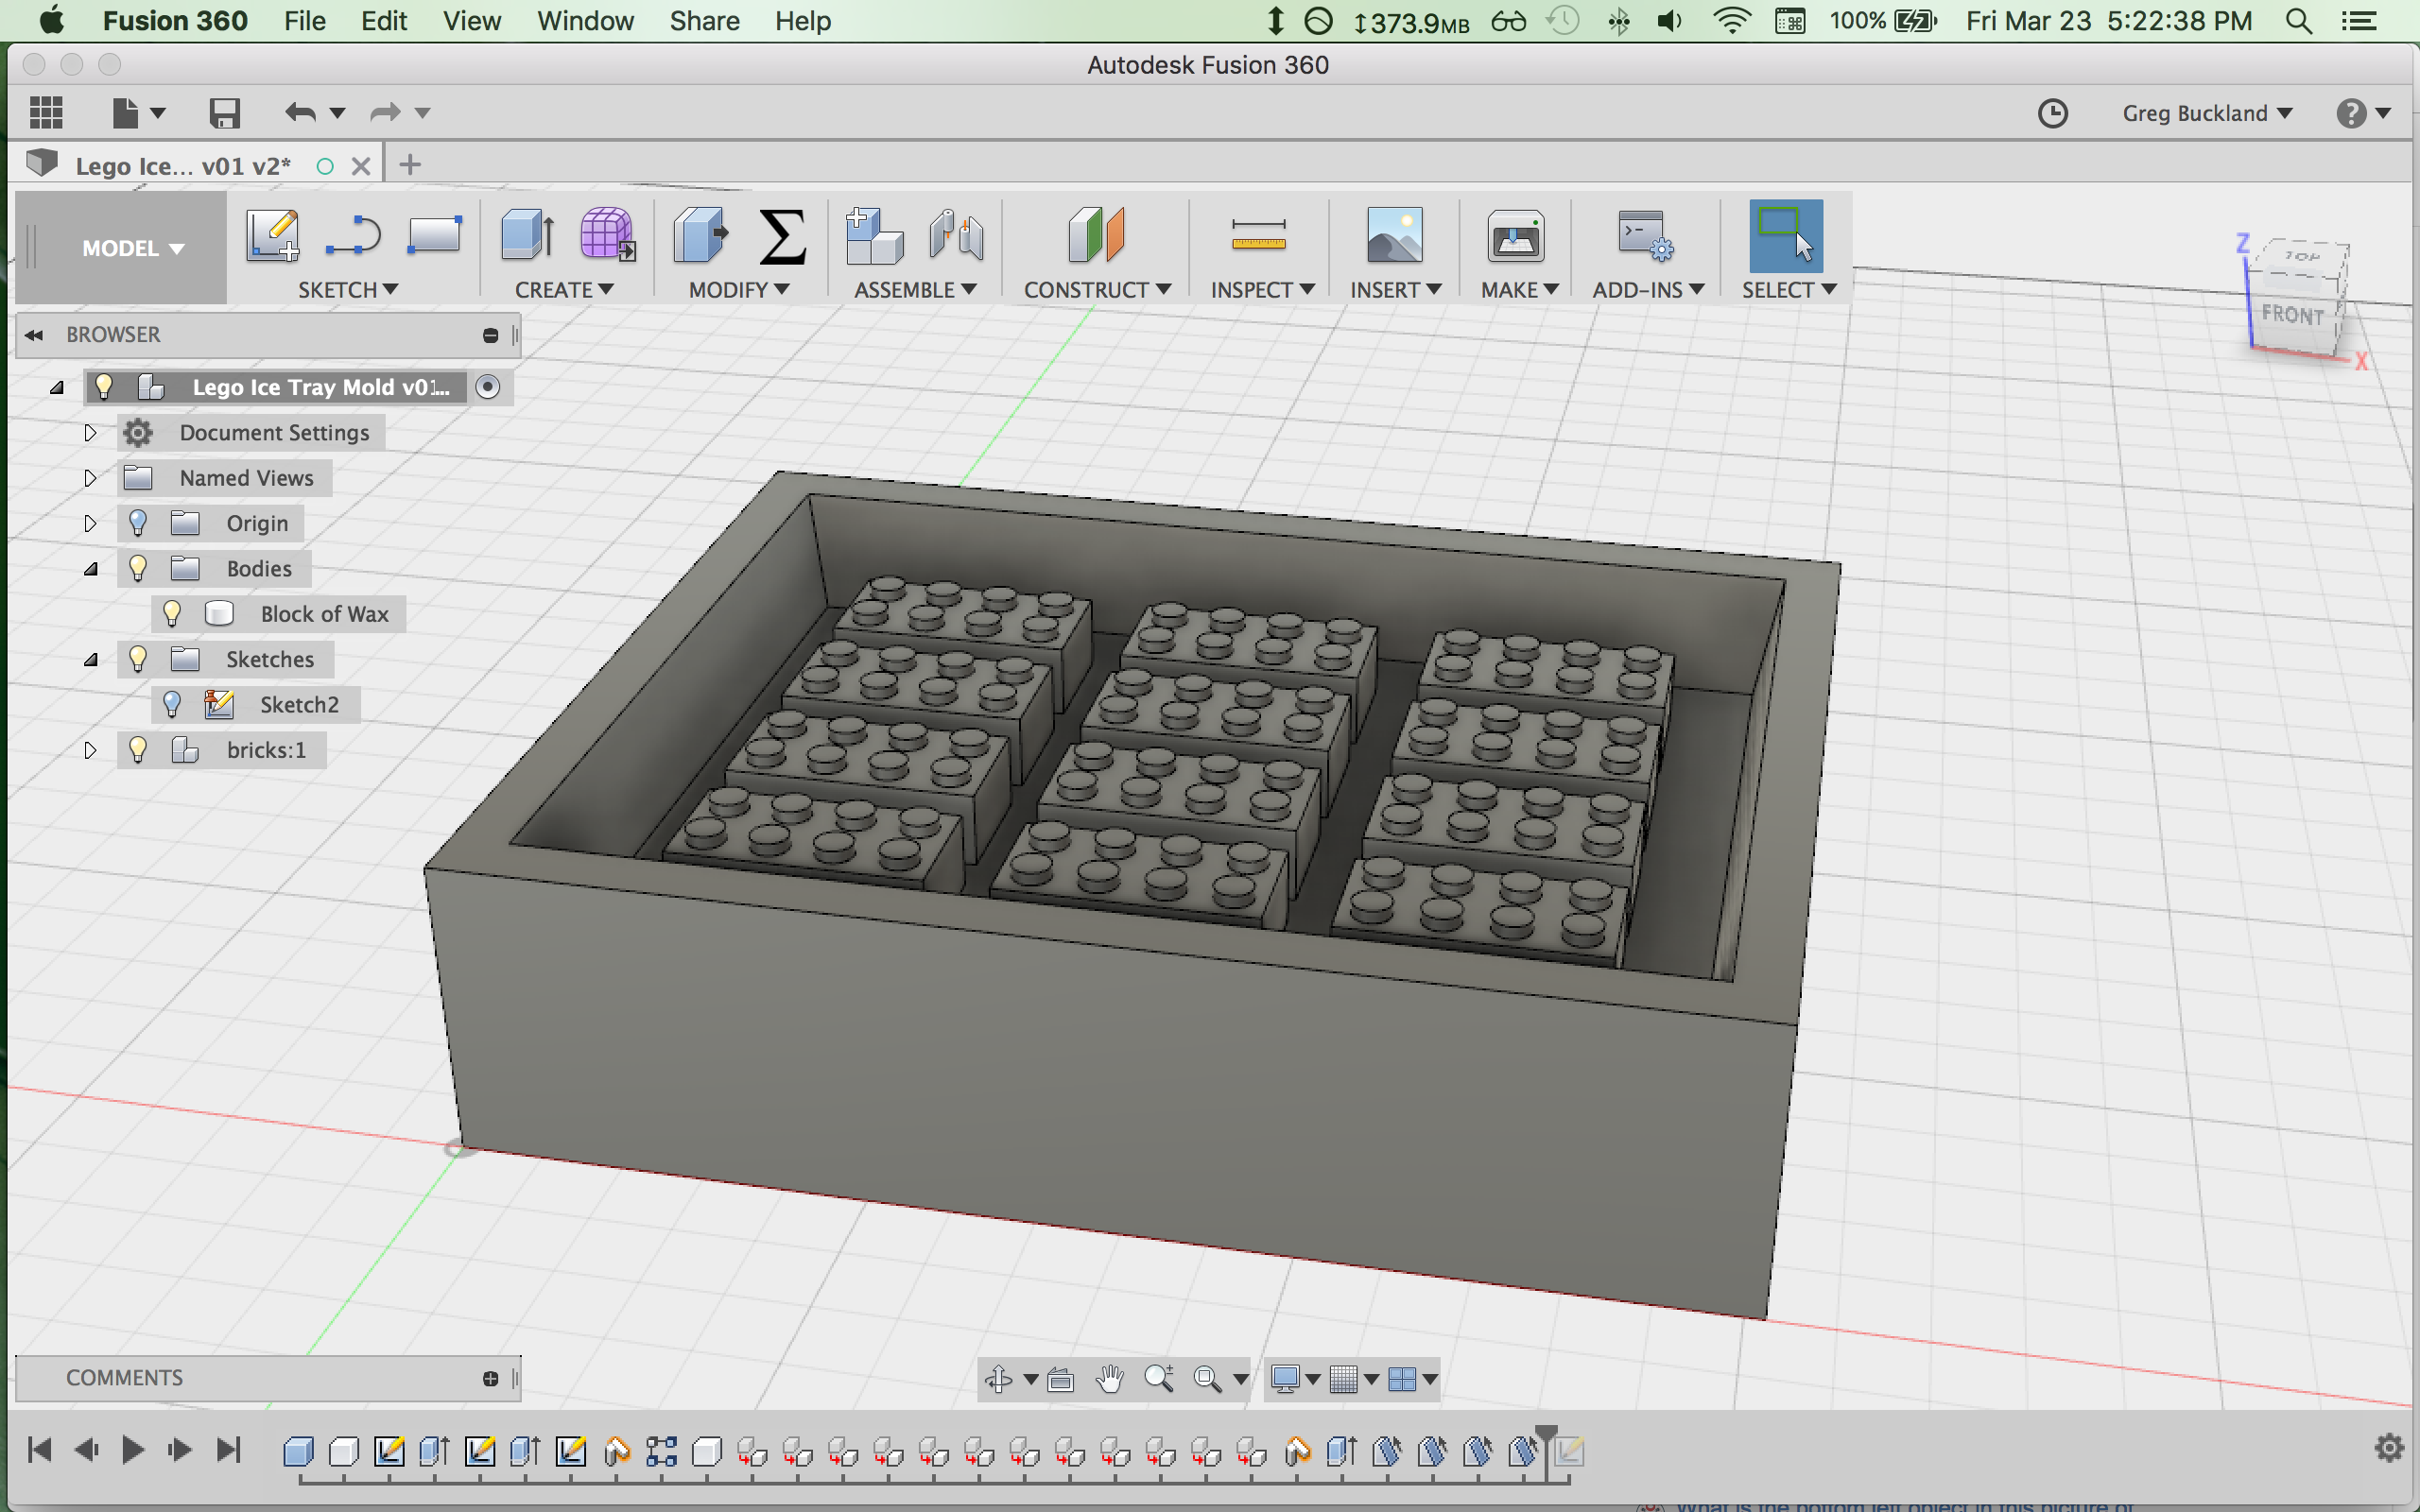Open Change Parameters sigma icon
This screenshot has height=1512, width=2420.
(782, 236)
